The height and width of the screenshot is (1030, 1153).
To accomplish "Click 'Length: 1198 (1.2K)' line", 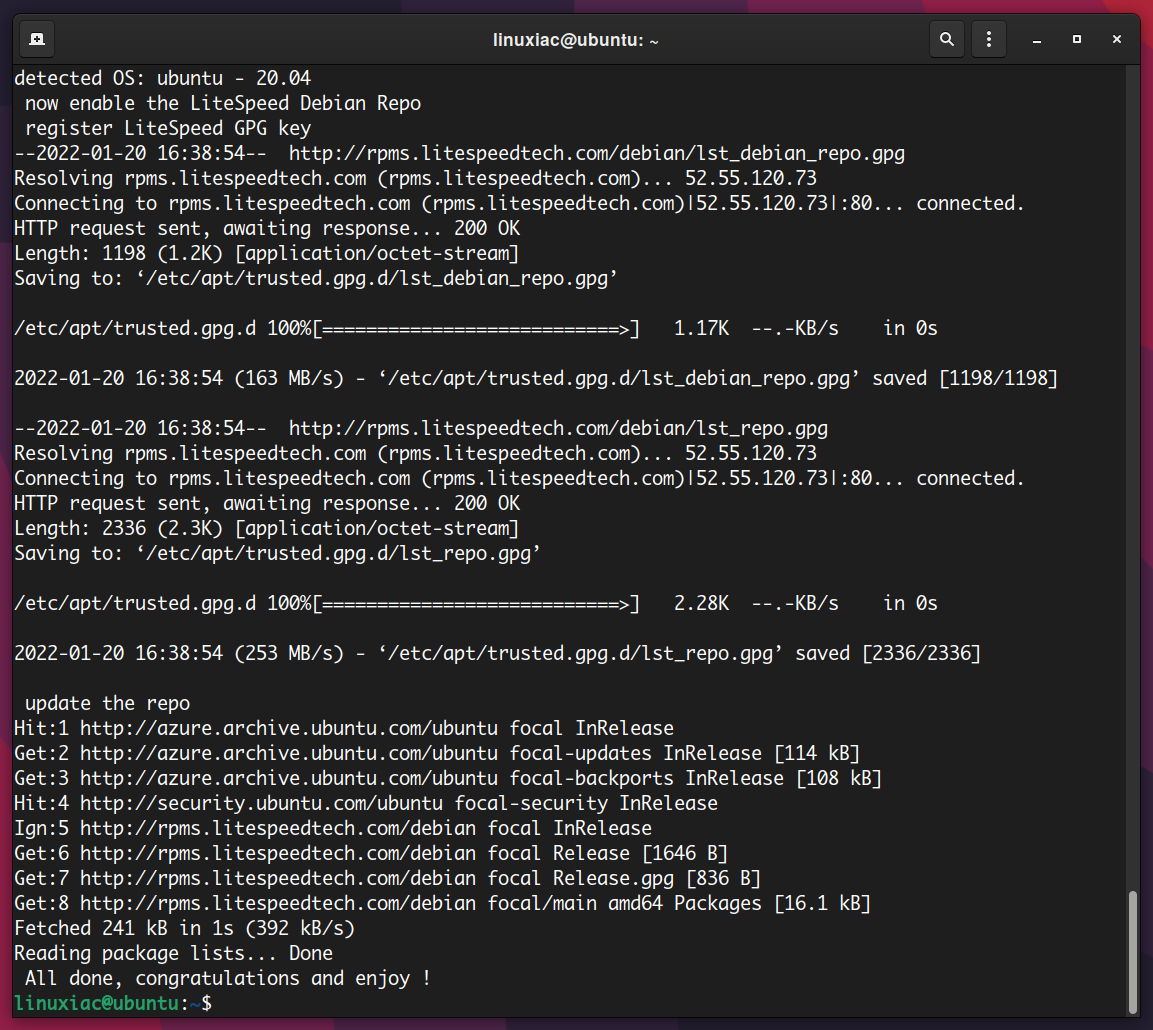I will coord(266,253).
